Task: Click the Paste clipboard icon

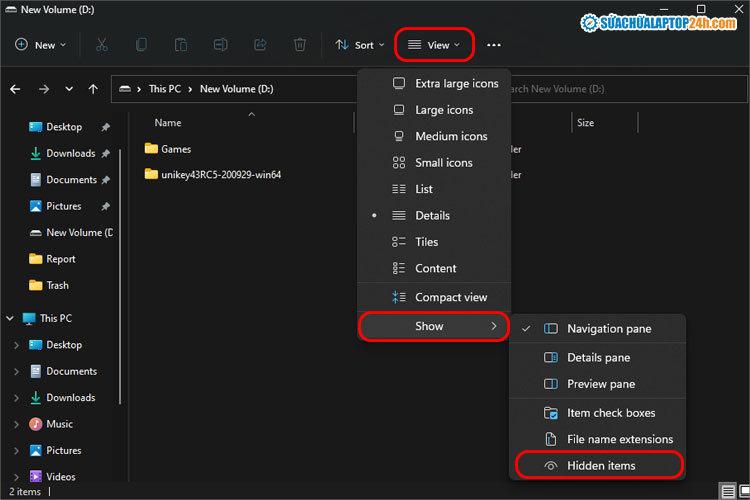Action: (x=181, y=45)
